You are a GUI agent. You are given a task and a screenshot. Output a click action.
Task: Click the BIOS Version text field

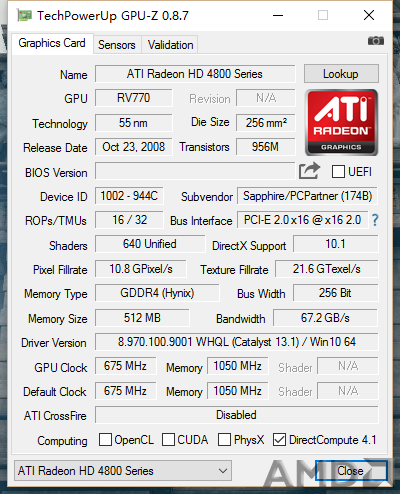tap(195, 171)
